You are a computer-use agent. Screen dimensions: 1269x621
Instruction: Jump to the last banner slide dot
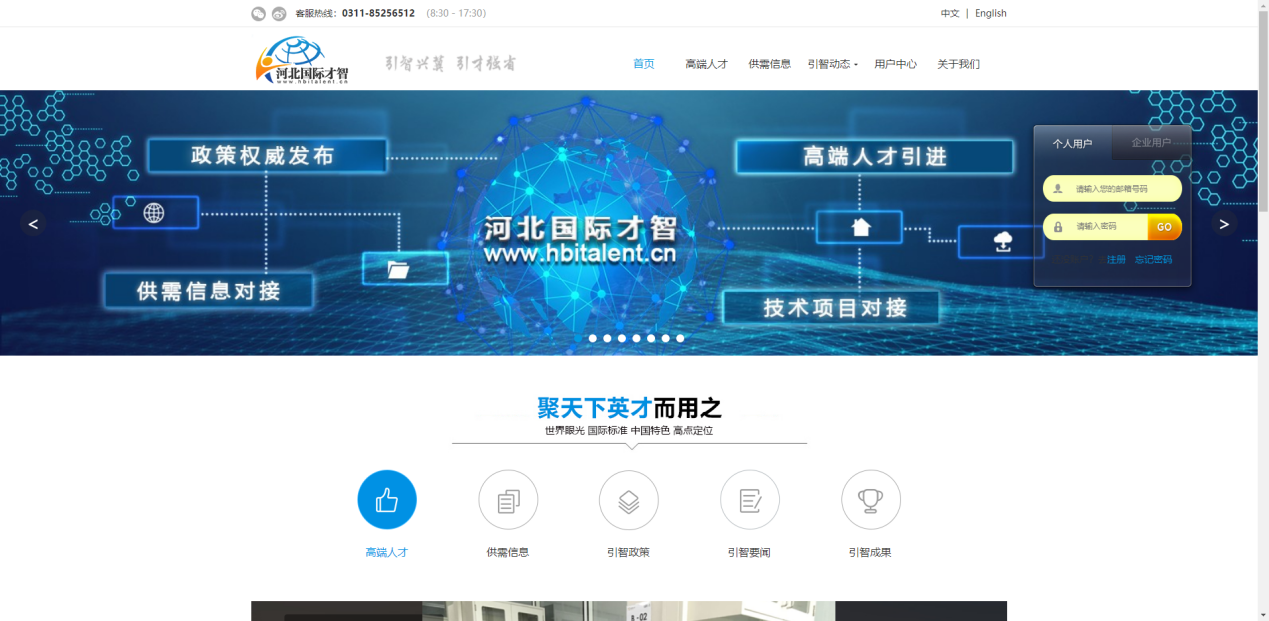pyautogui.click(x=680, y=338)
